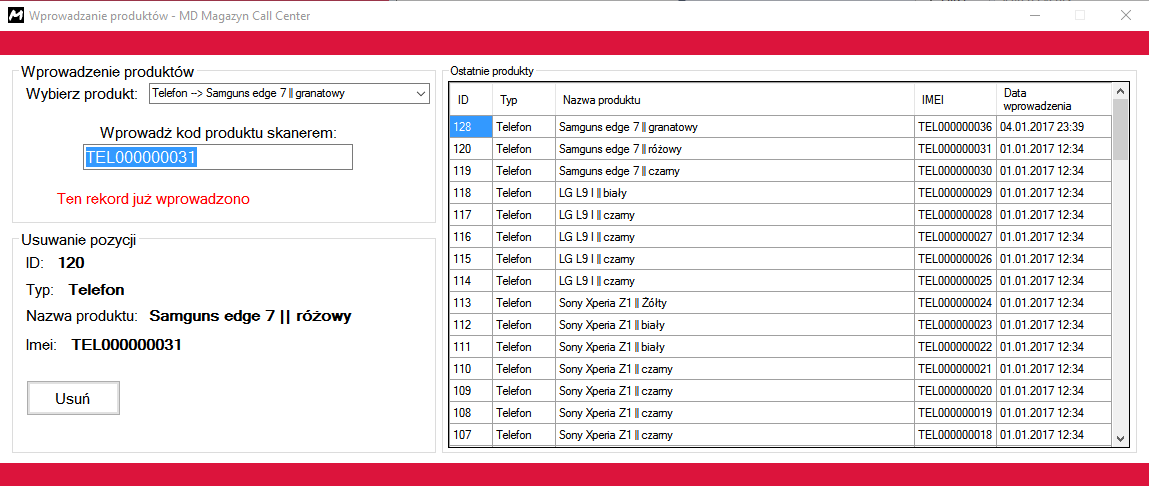Close the Wprowadzanie produktów window
The height and width of the screenshot is (486, 1149).
pos(1126,15)
